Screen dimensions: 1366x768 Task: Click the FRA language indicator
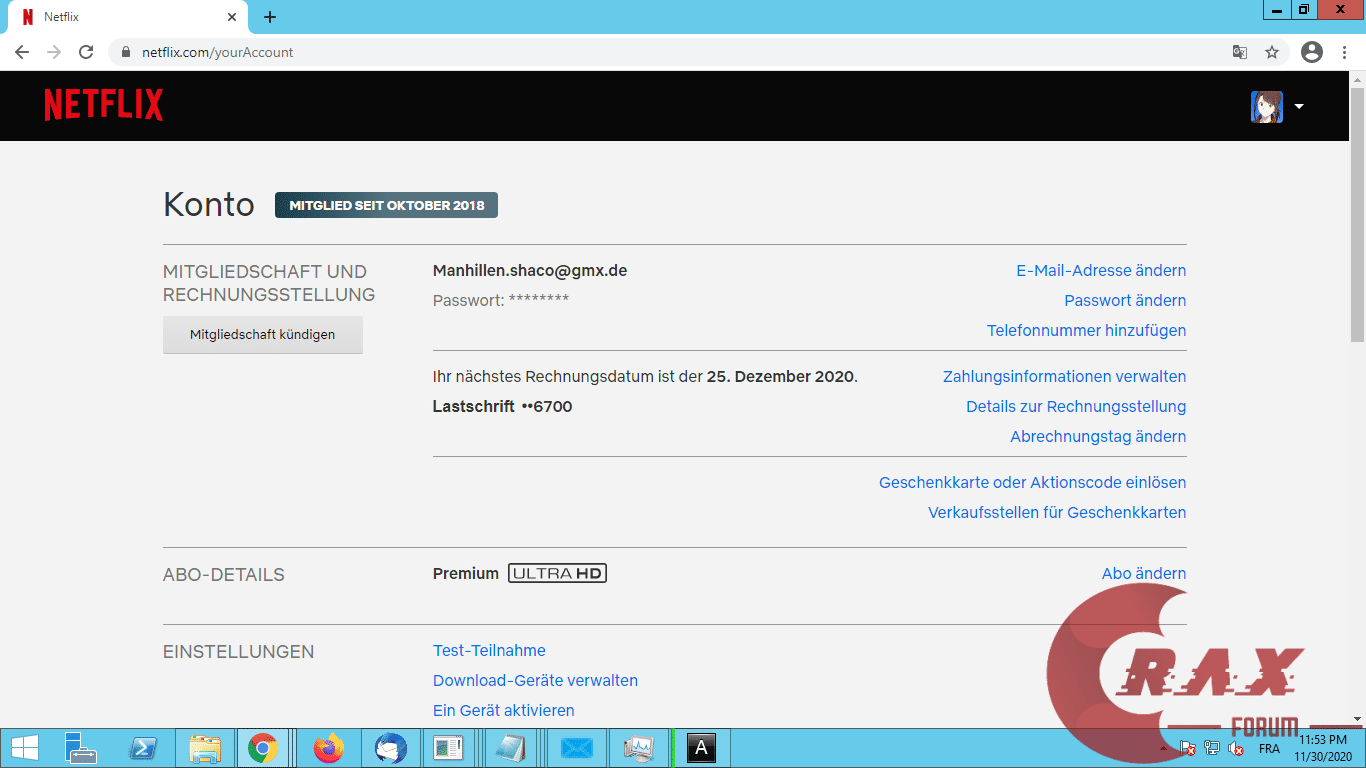click(1269, 748)
